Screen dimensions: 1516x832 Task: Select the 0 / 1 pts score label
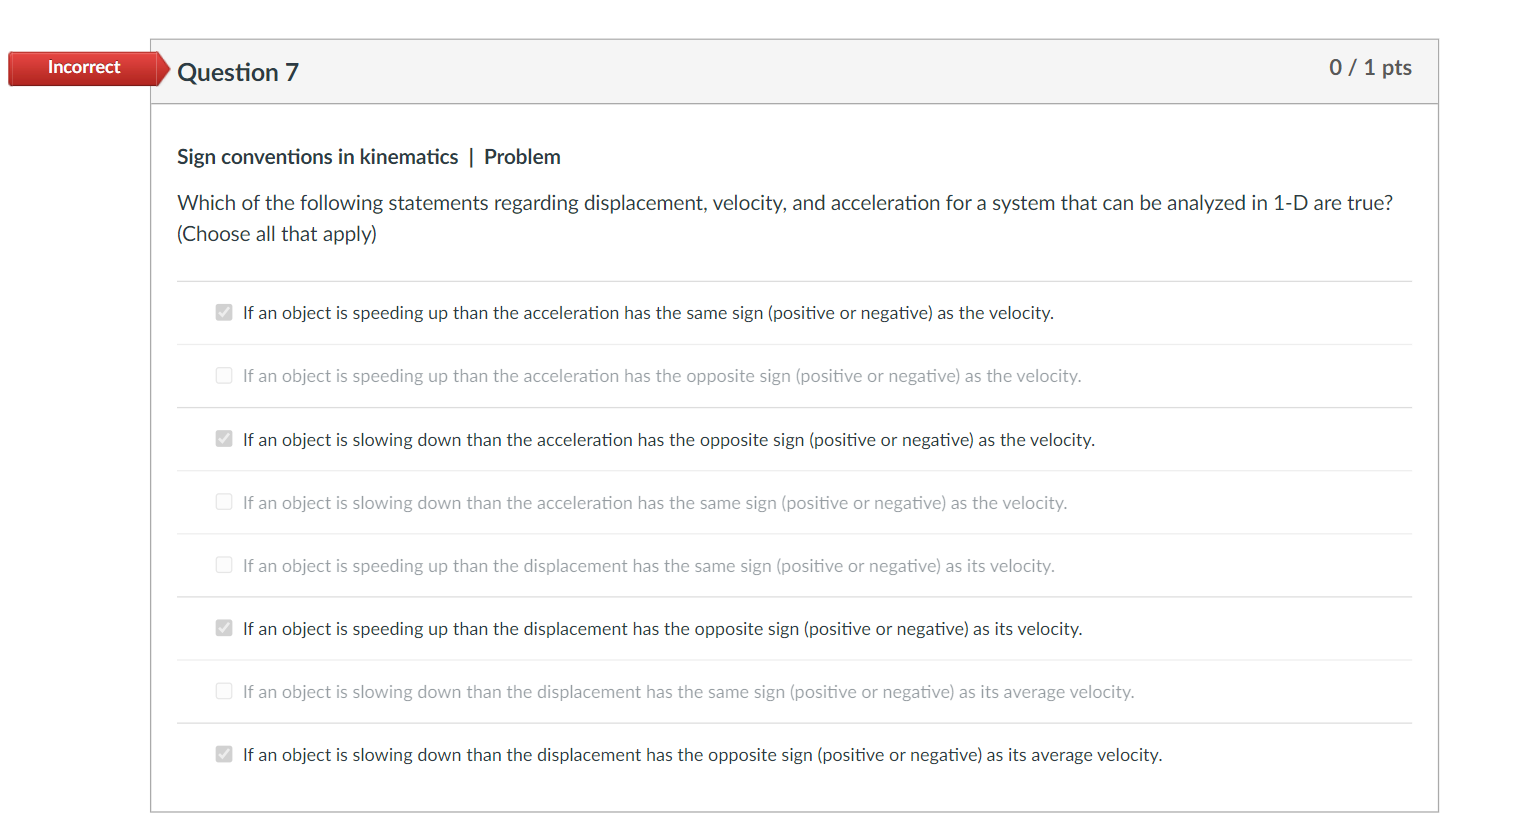point(1371,68)
